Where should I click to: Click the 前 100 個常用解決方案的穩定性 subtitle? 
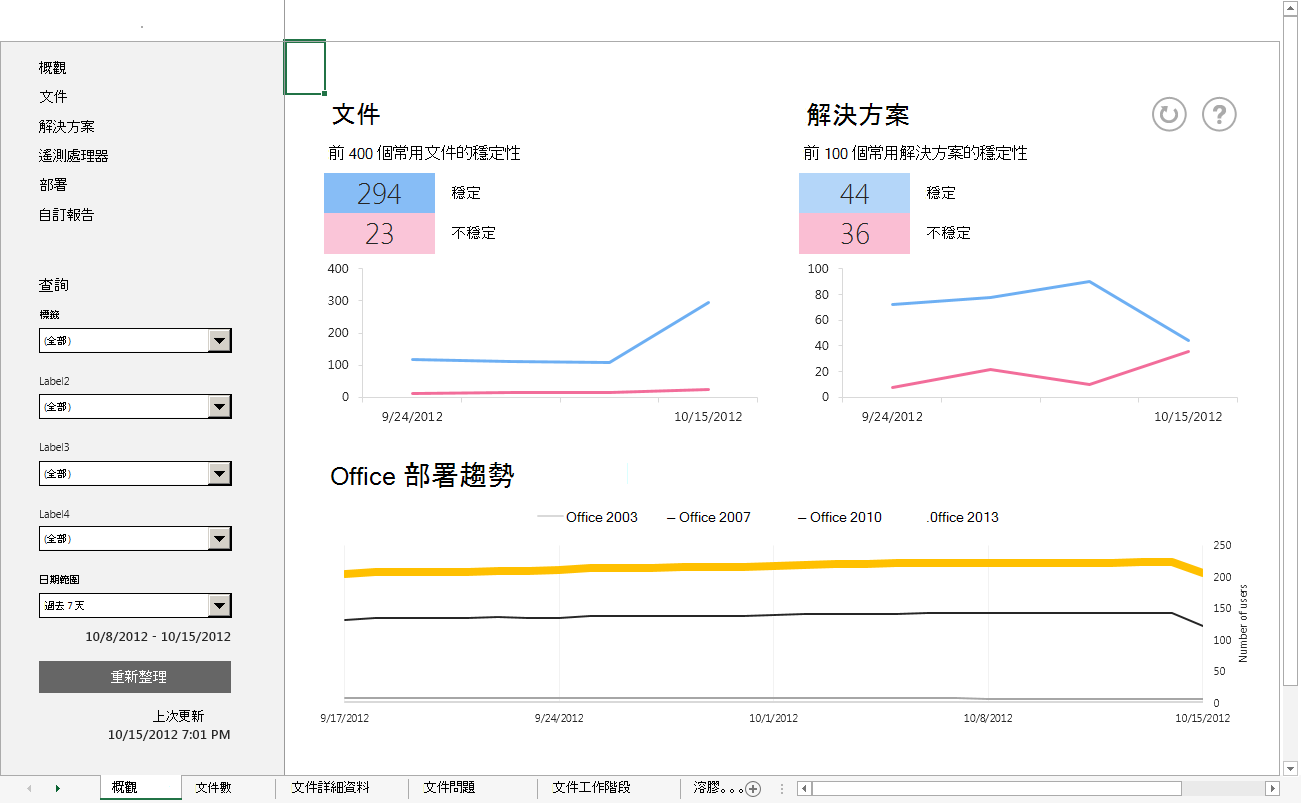point(916,153)
